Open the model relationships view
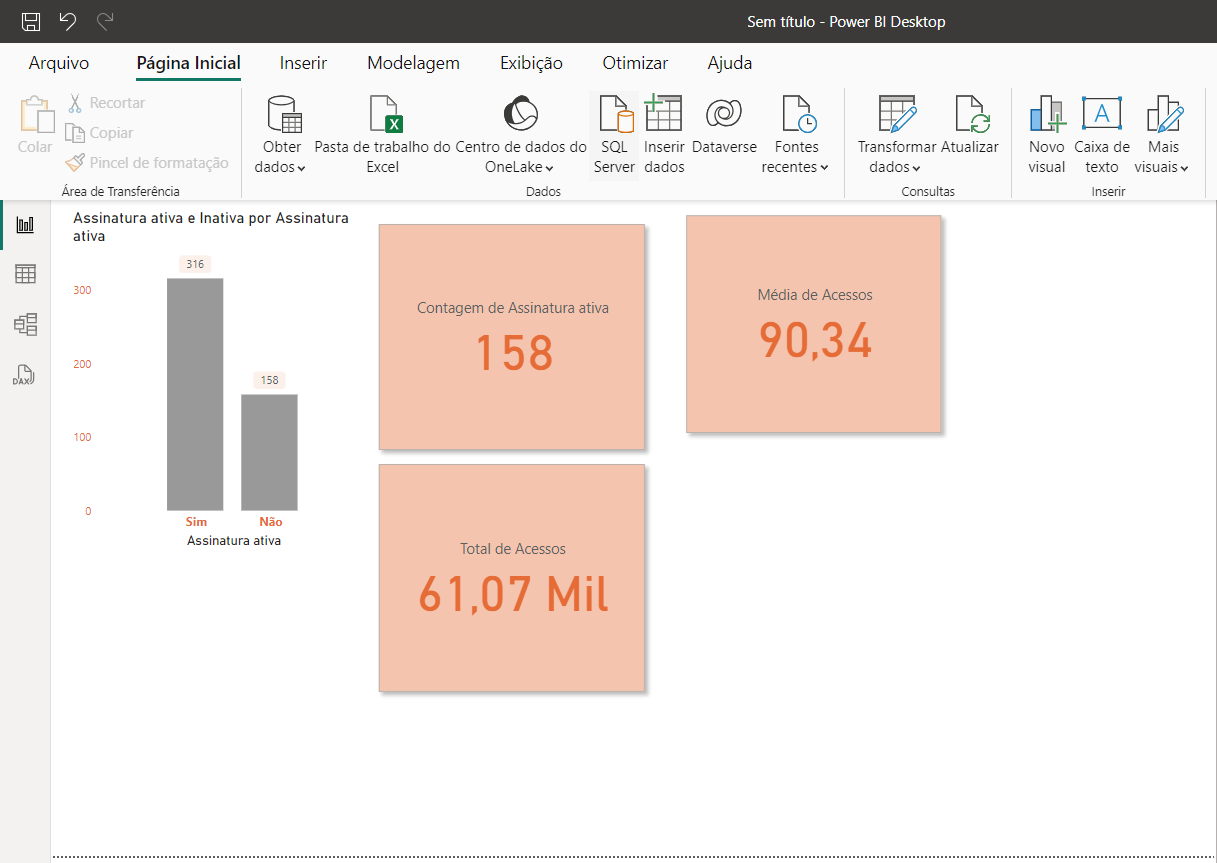 pyautogui.click(x=25, y=324)
